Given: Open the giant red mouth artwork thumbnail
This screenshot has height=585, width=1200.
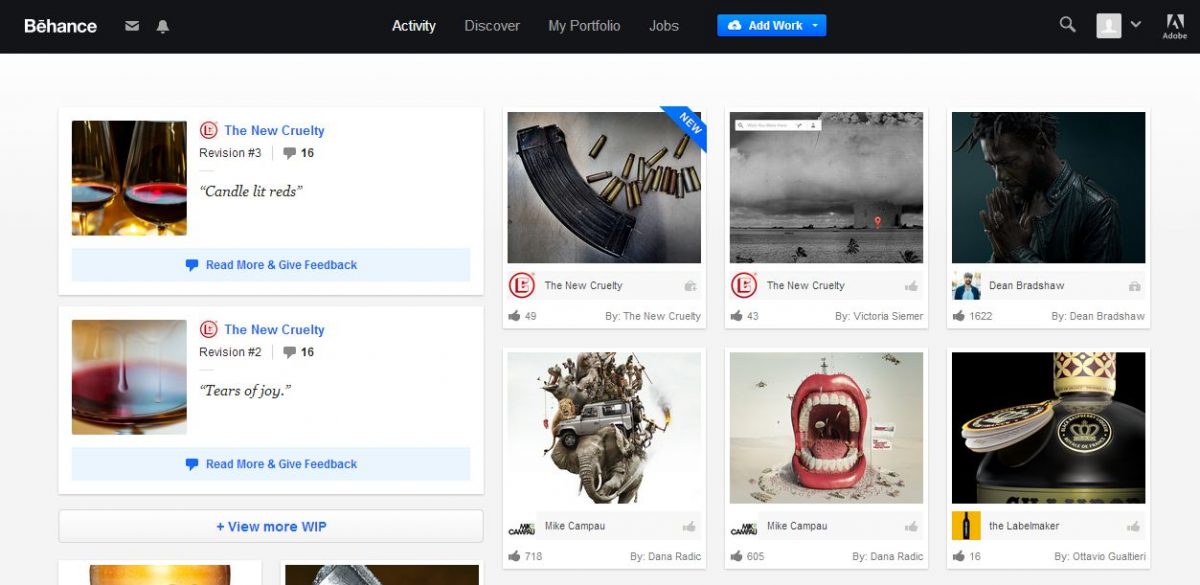Looking at the screenshot, I should pos(826,427).
